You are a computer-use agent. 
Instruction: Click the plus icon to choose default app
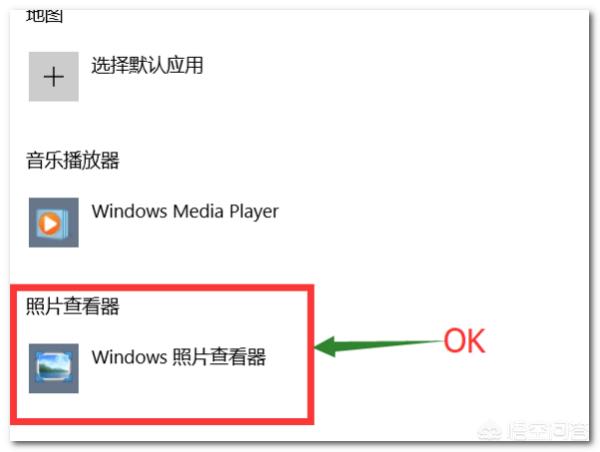click(x=54, y=77)
